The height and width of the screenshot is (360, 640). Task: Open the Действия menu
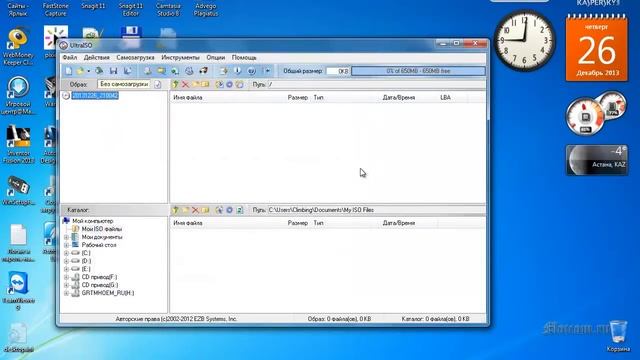tap(97, 58)
